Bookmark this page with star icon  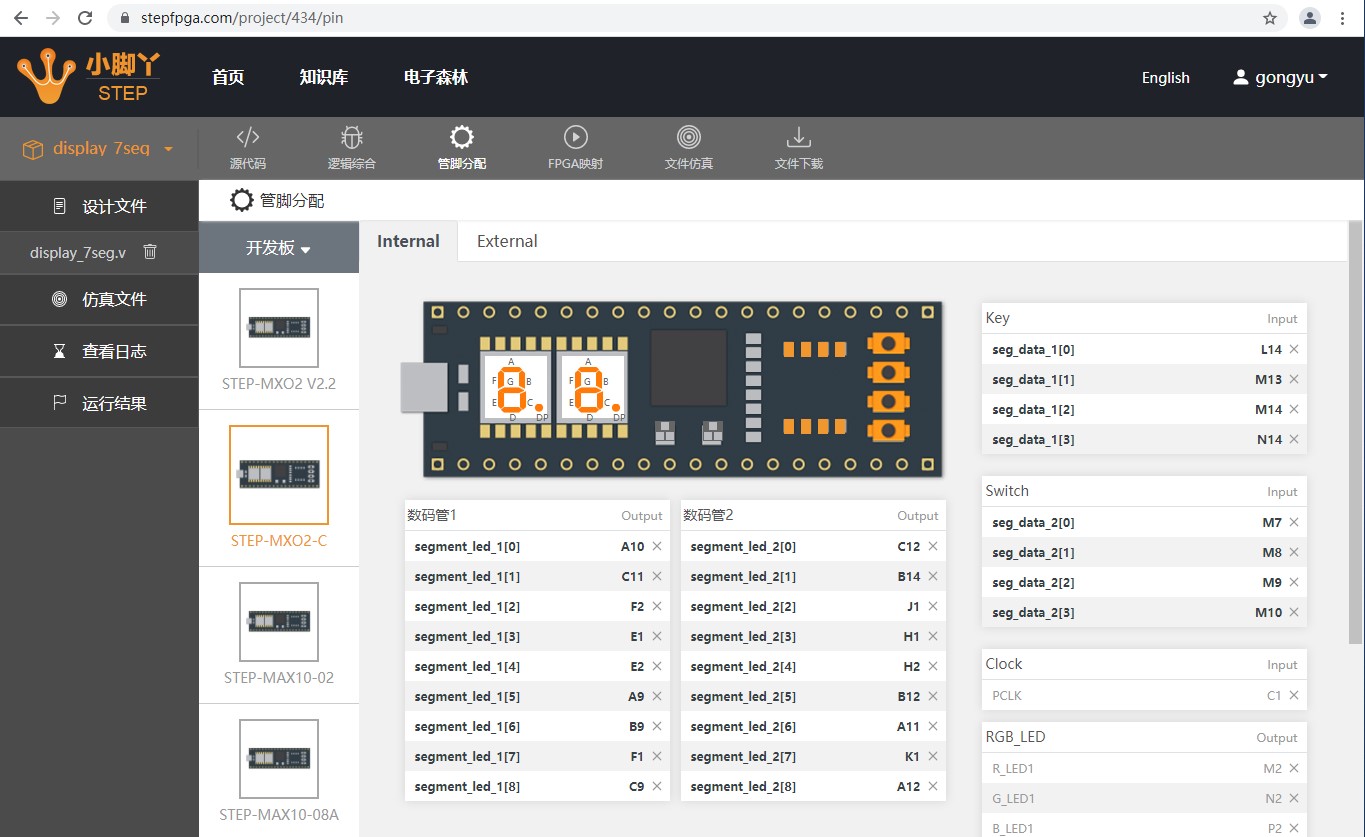pos(1270,18)
